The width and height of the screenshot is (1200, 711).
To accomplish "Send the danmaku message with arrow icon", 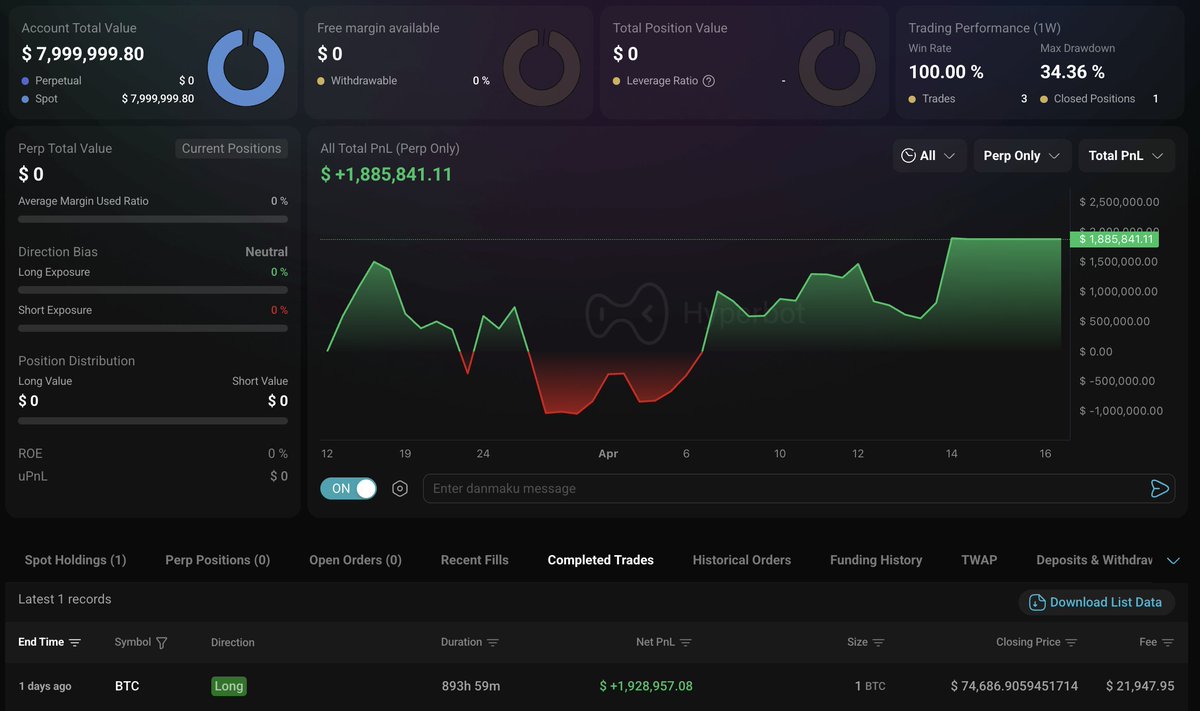I will pos(1159,489).
